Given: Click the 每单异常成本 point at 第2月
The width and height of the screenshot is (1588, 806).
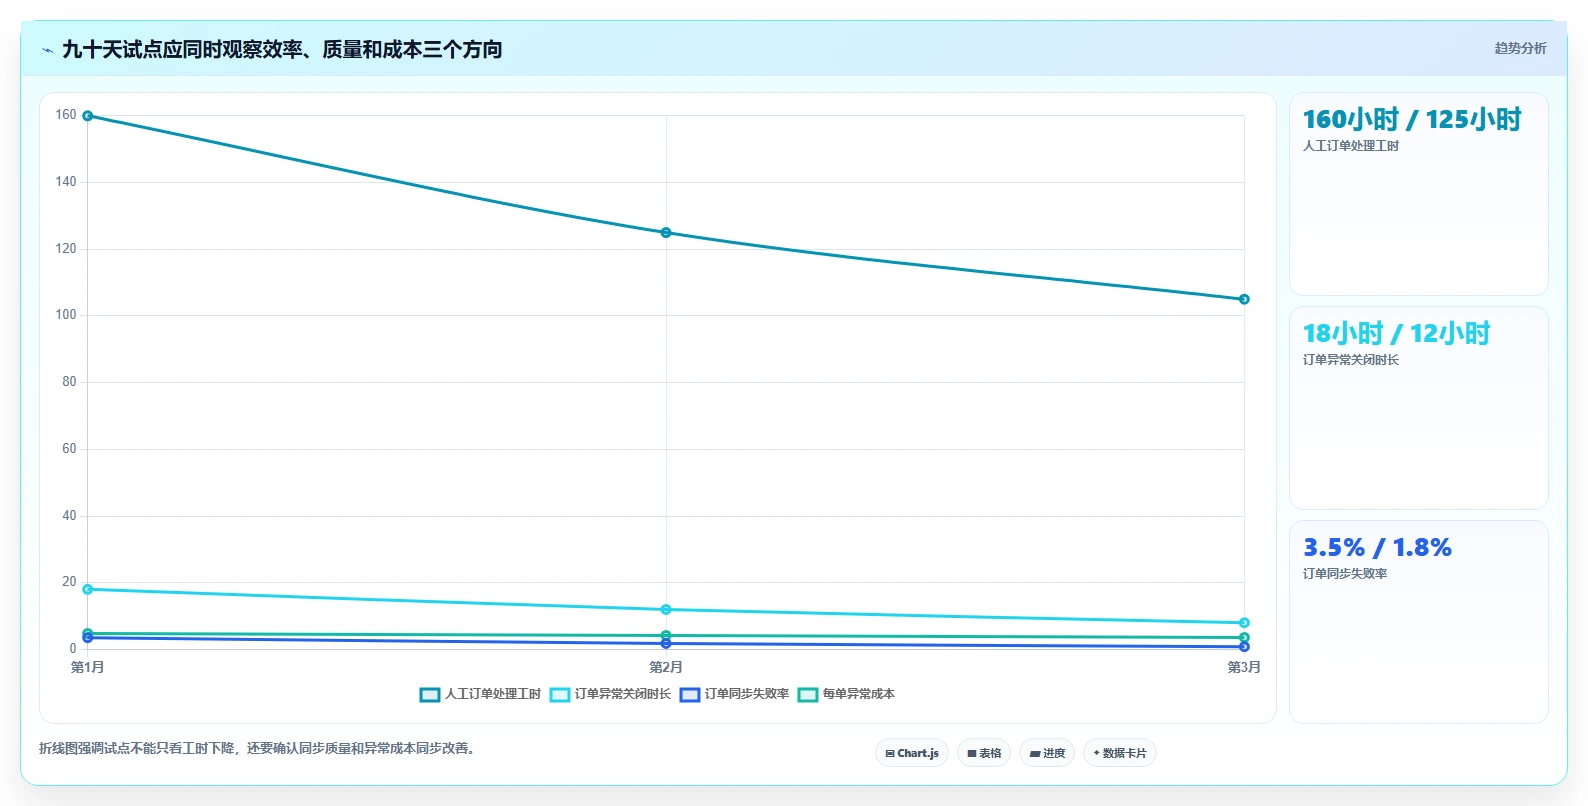Looking at the screenshot, I should 666,636.
